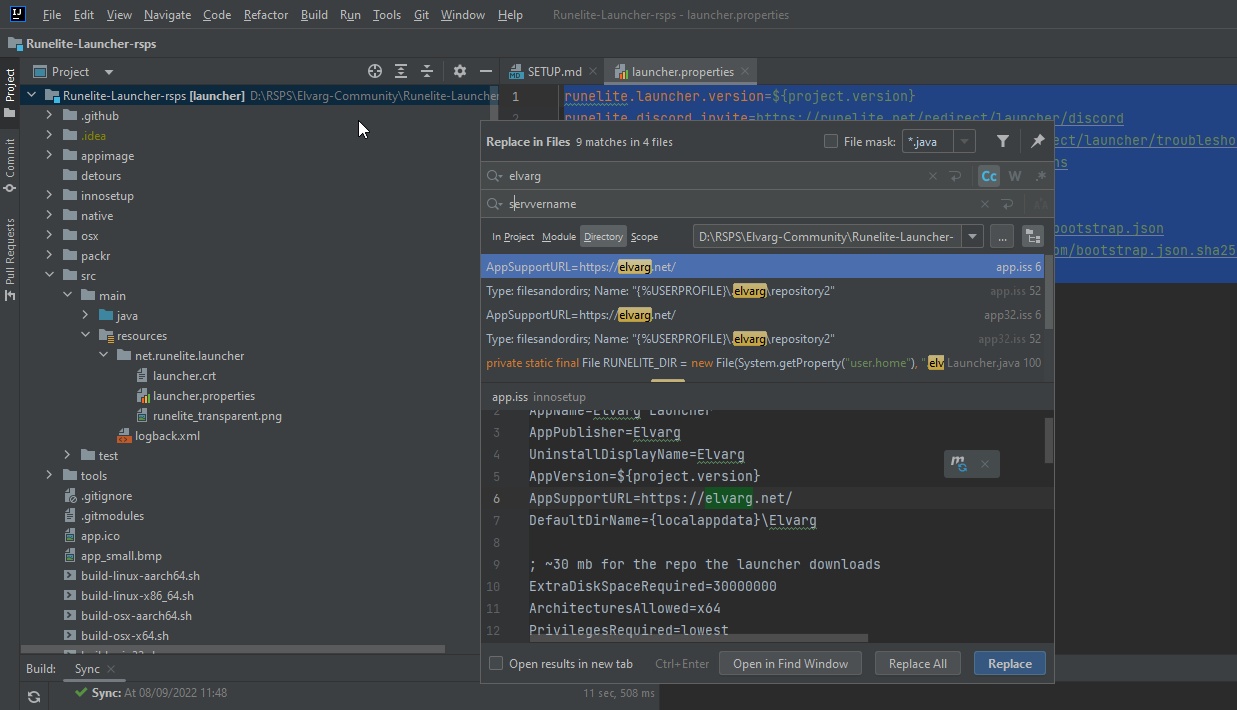
Task: Click Open in Find Window button
Action: pos(790,663)
